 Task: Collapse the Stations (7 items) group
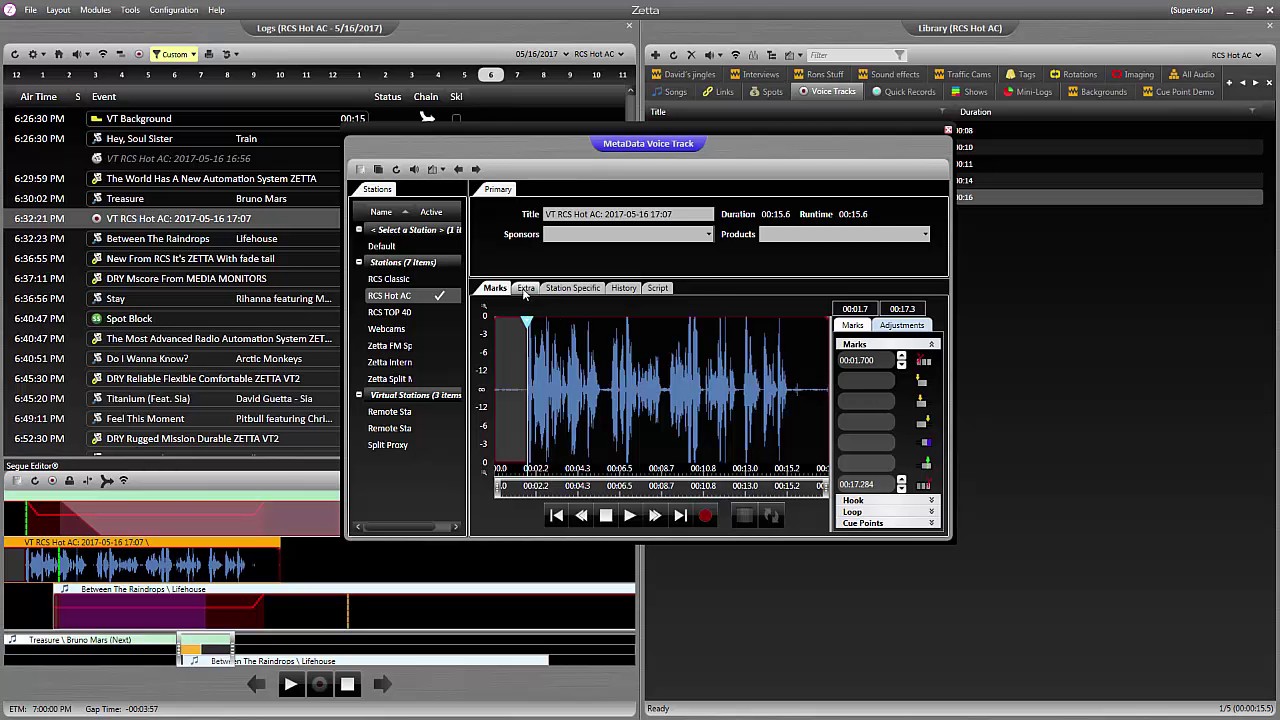tap(359, 262)
